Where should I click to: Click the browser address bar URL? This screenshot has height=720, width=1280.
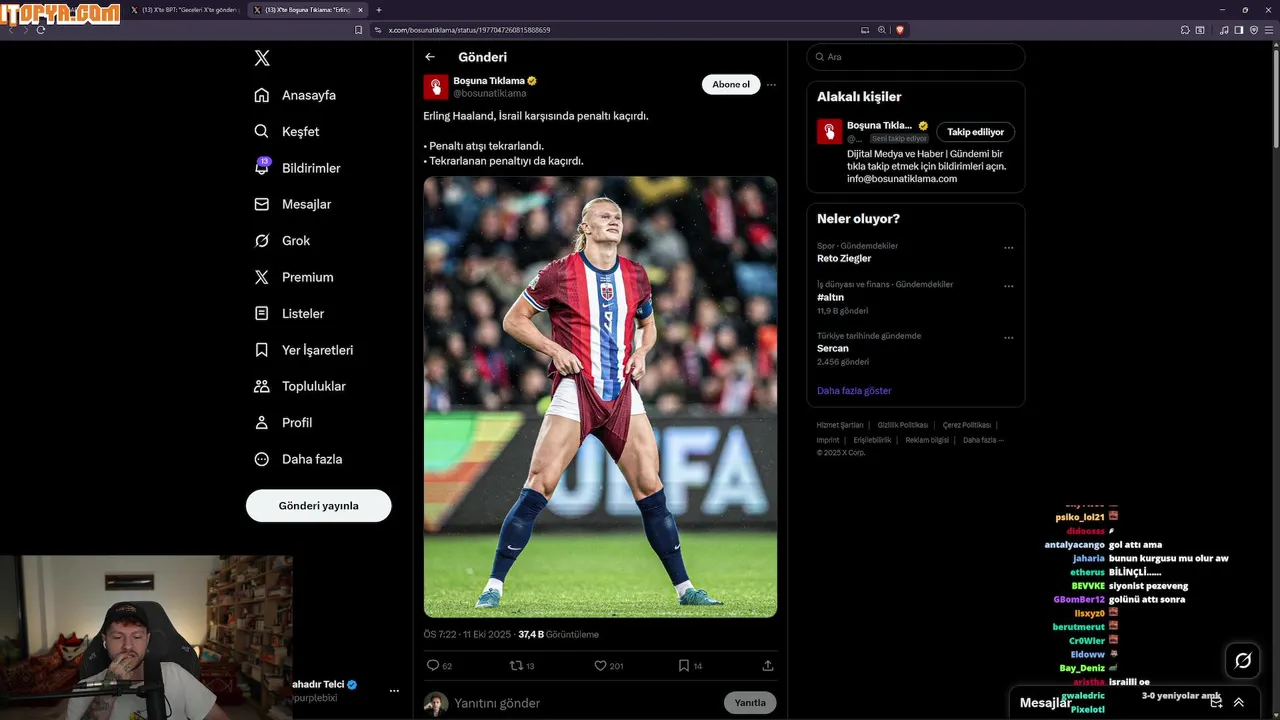pyautogui.click(x=469, y=30)
